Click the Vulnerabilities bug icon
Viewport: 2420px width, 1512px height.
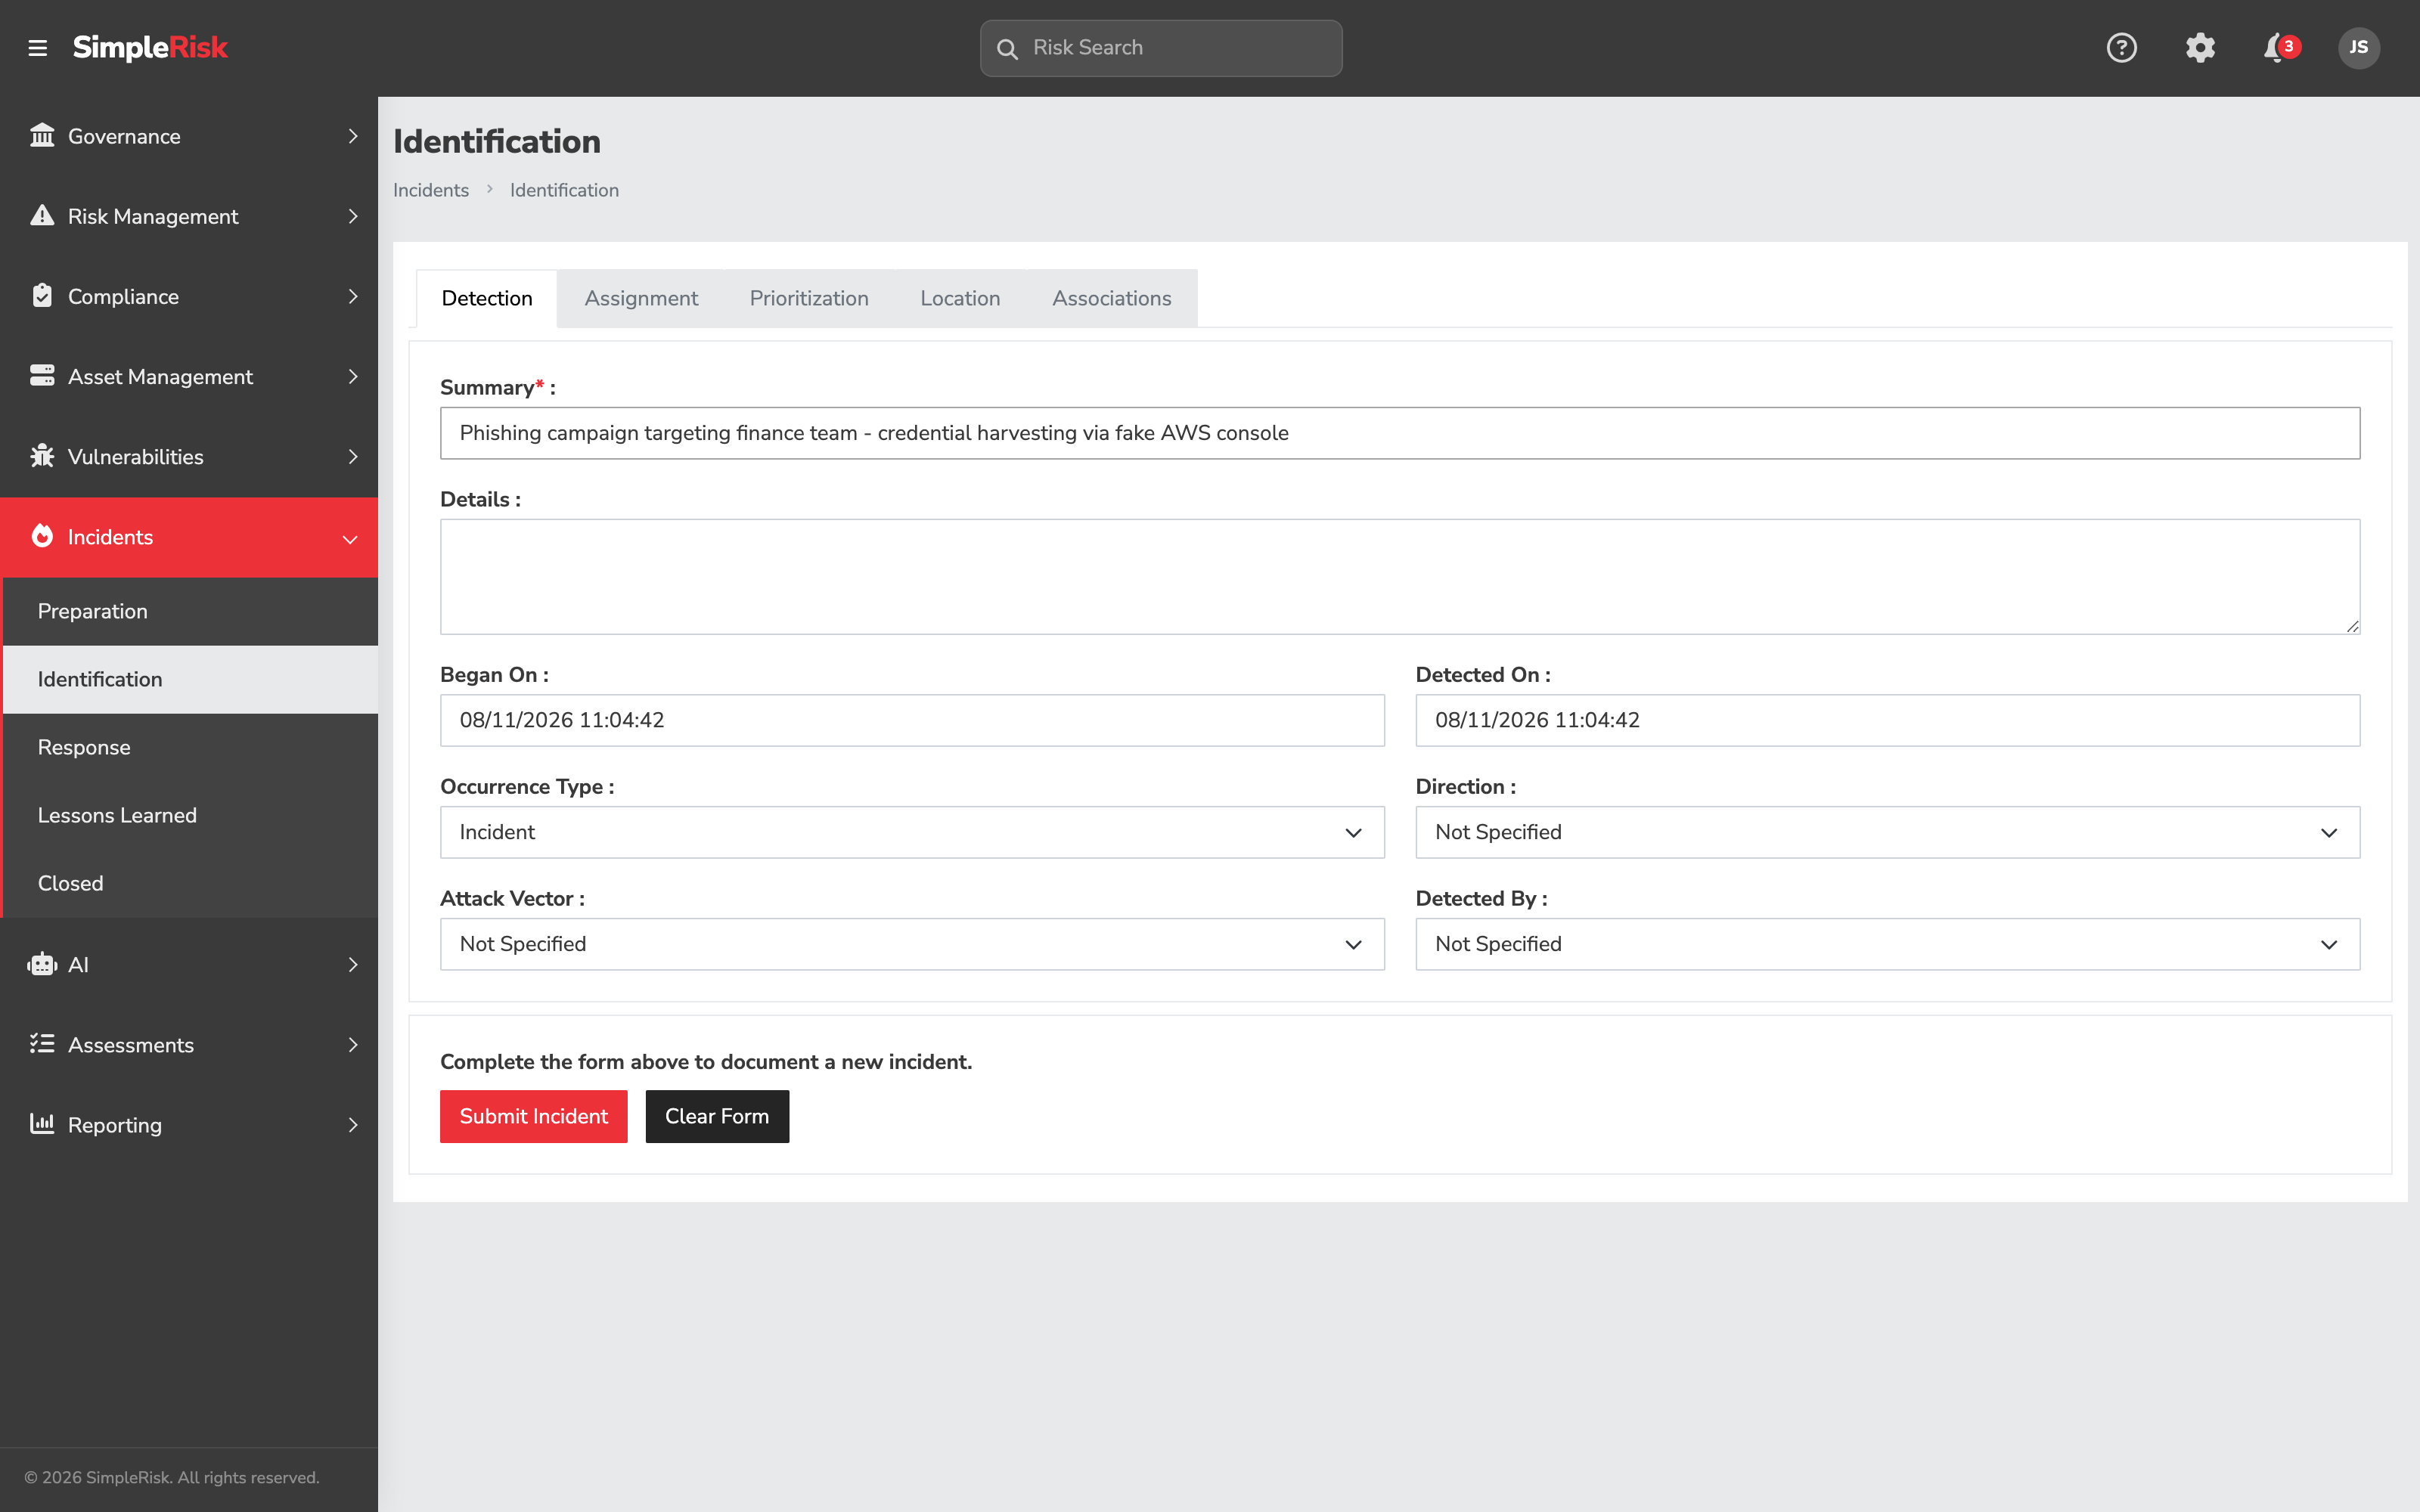(42, 456)
